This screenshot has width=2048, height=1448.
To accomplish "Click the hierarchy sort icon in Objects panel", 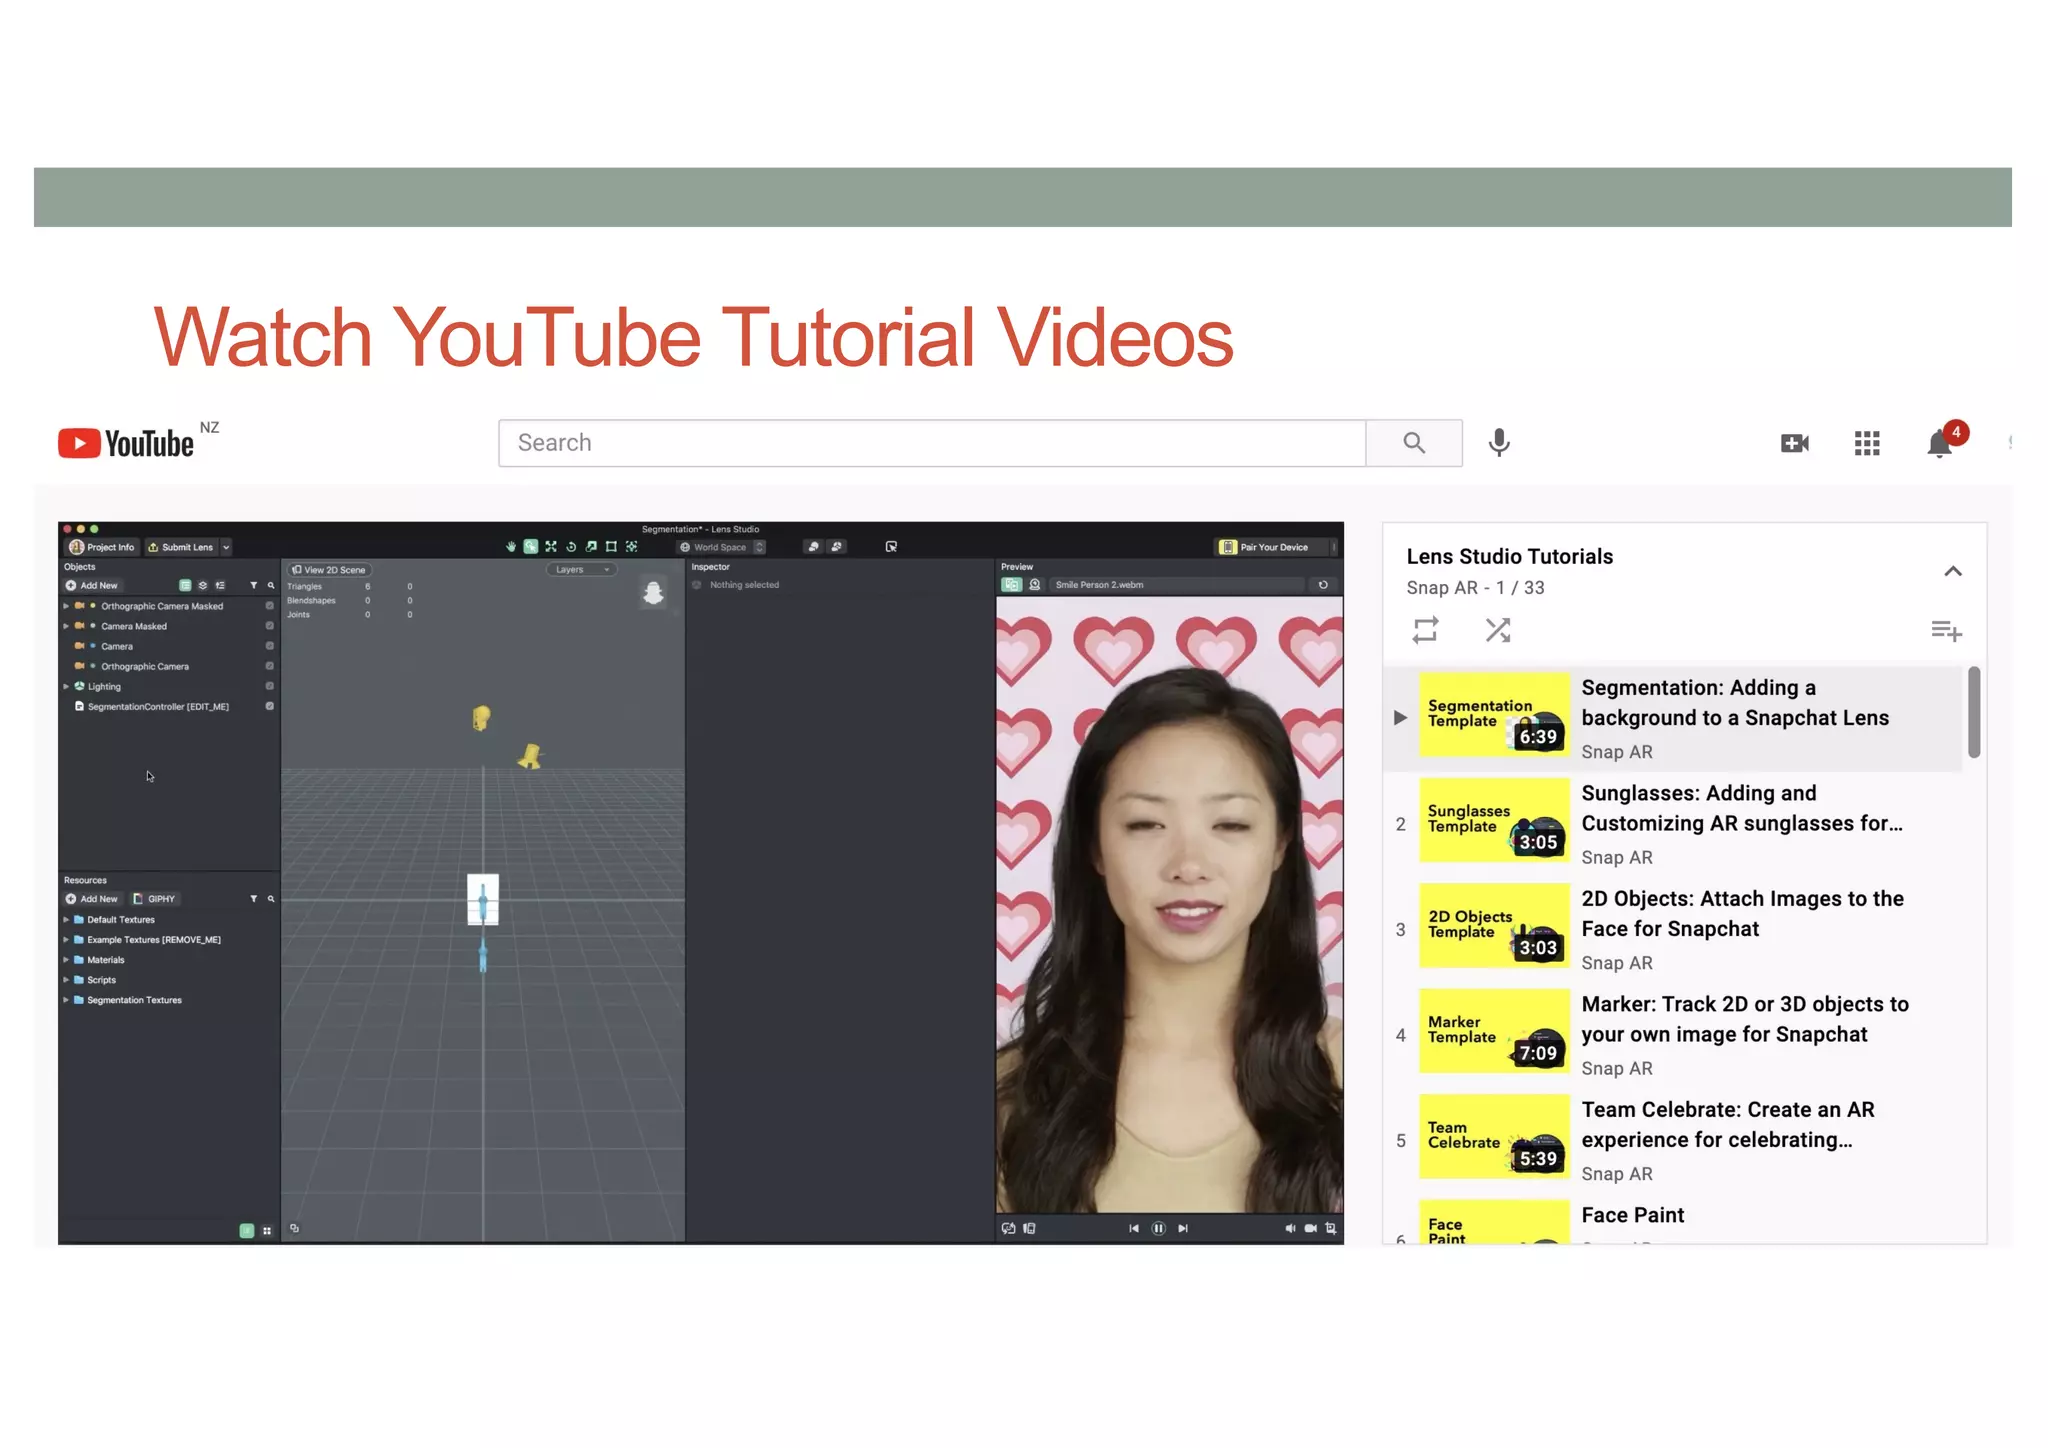I will tap(220, 586).
